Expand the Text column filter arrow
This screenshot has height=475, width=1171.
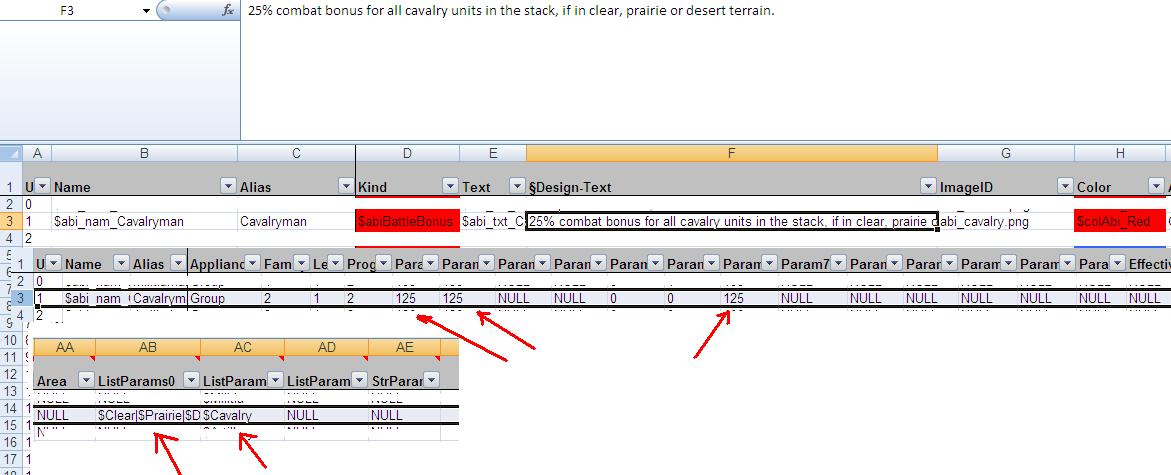point(516,186)
